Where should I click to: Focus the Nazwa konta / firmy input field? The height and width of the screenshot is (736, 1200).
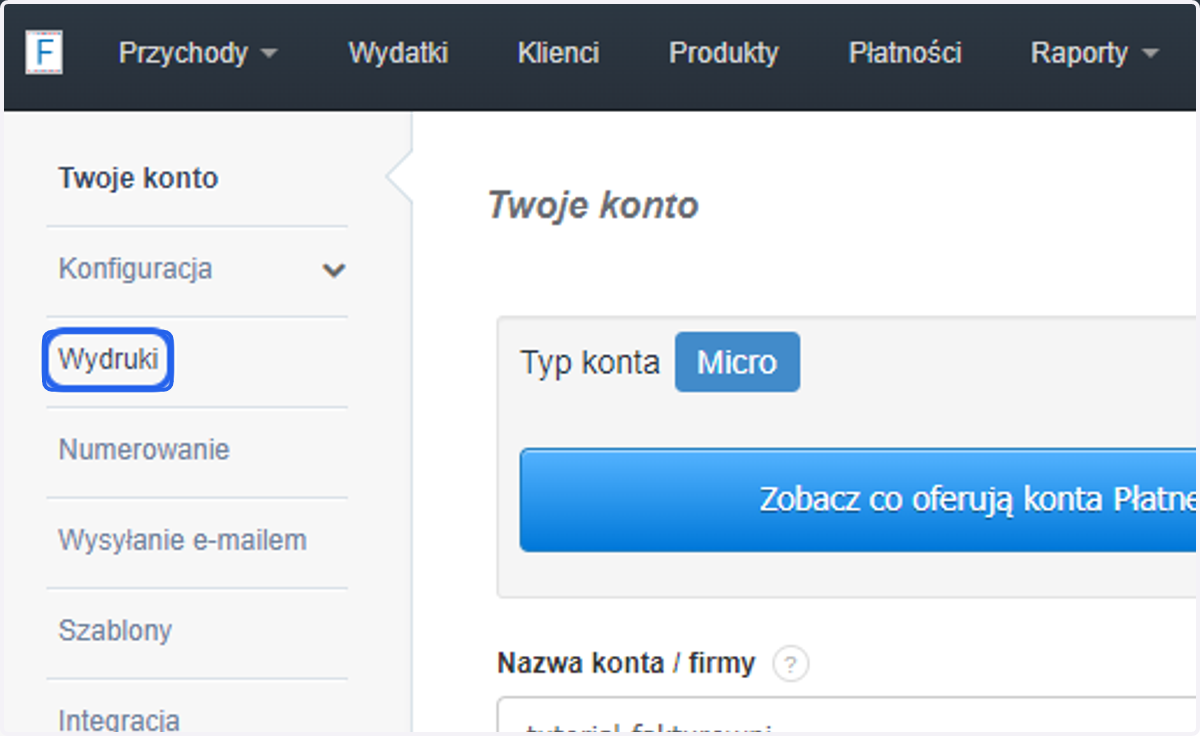pyautogui.click(x=847, y=717)
